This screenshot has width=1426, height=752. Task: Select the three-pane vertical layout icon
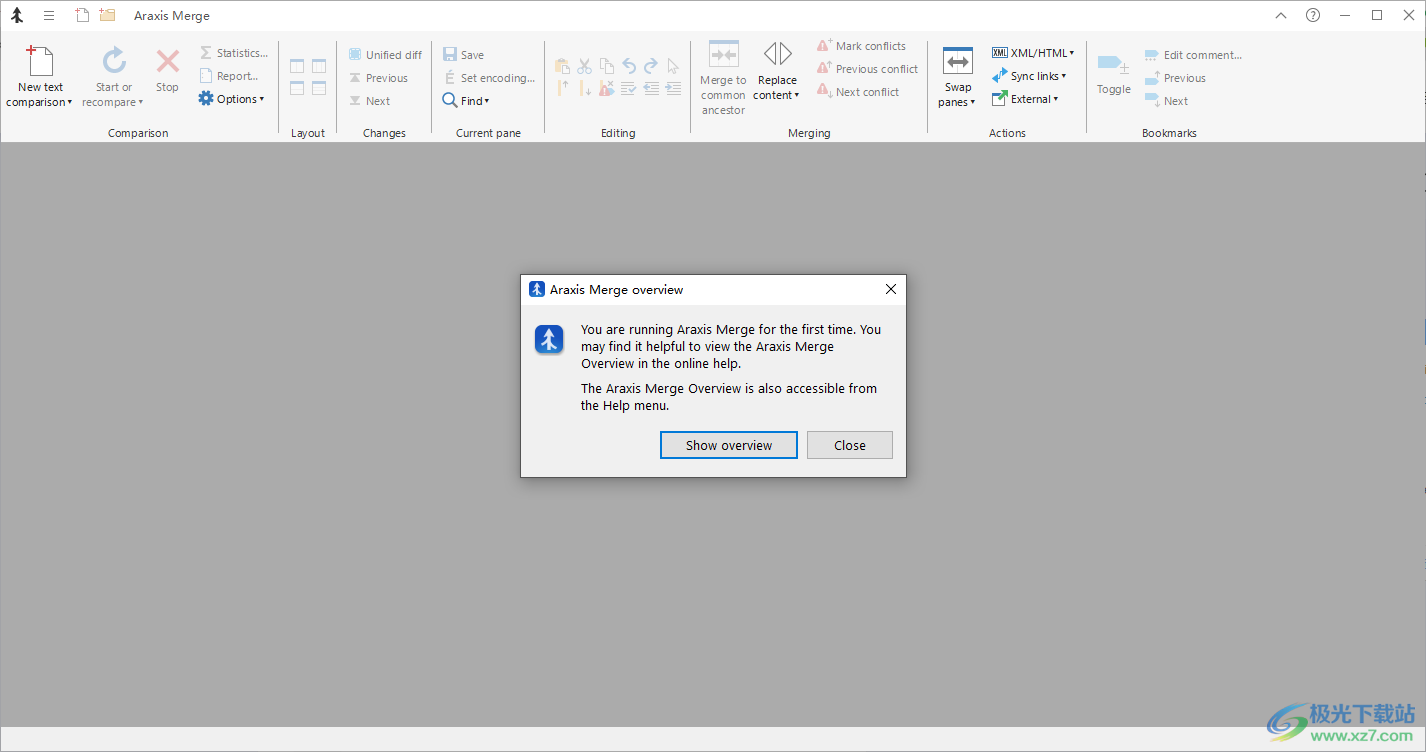319,66
